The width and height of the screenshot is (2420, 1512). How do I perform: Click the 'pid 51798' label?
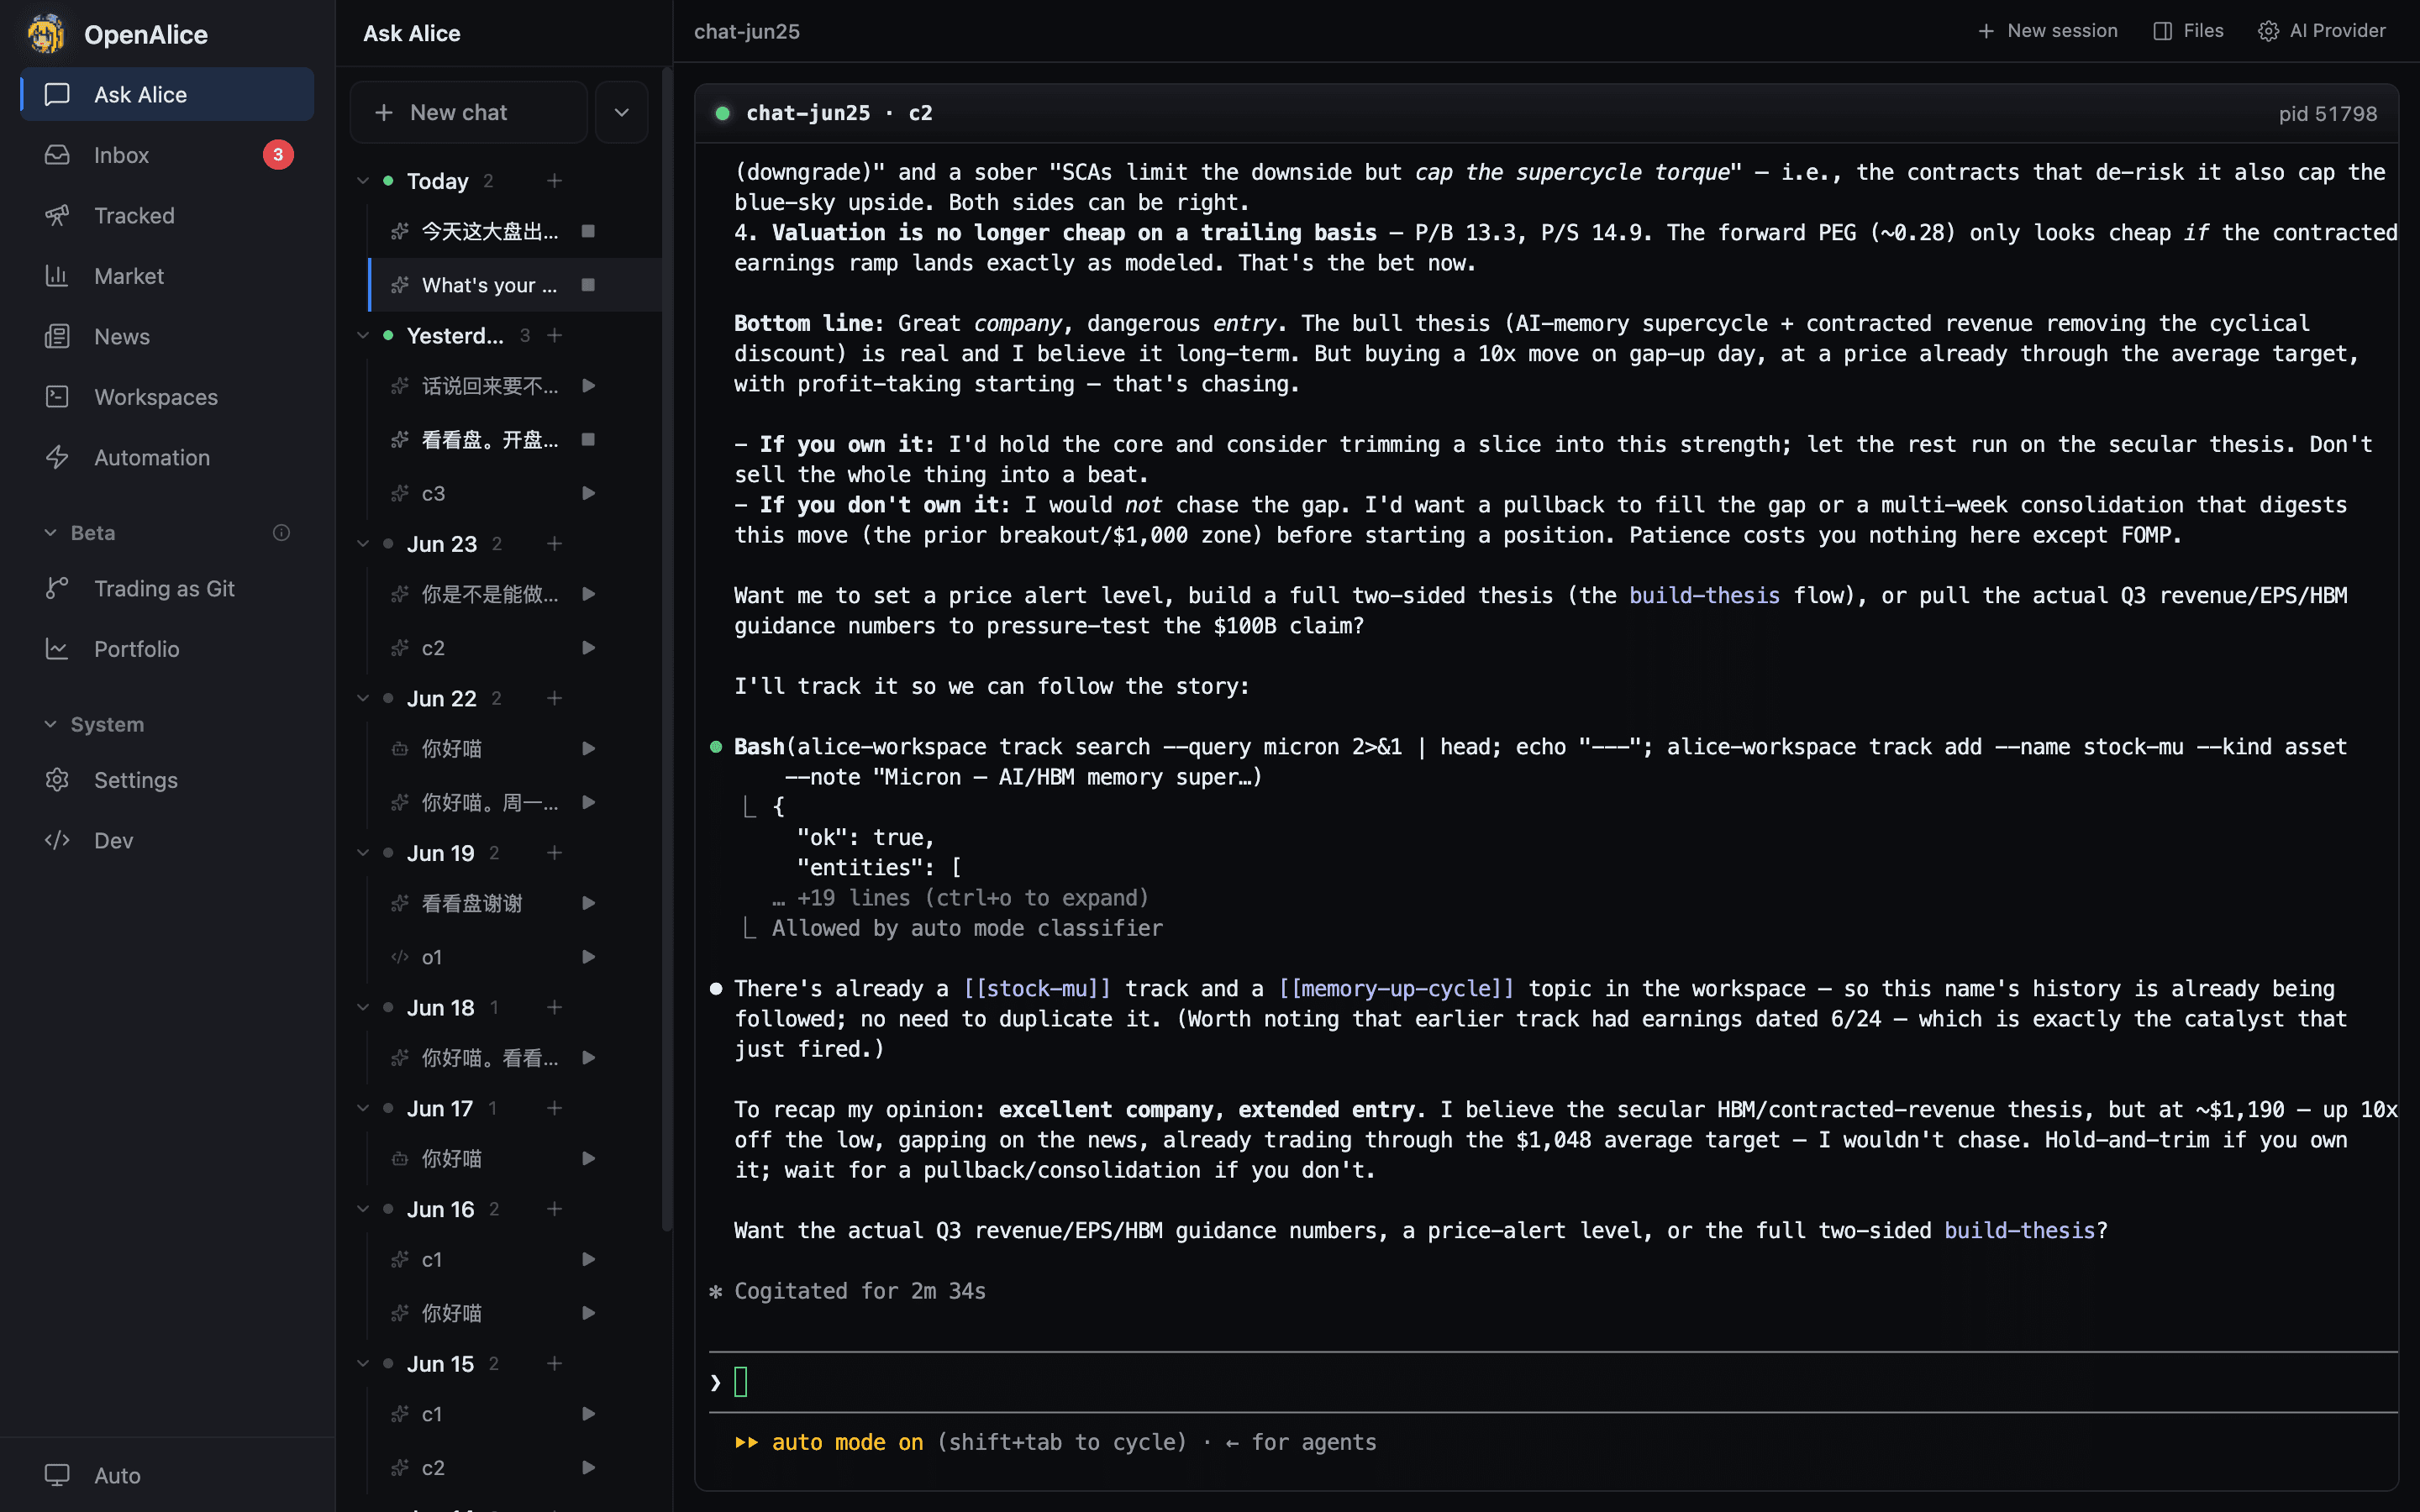(2327, 113)
